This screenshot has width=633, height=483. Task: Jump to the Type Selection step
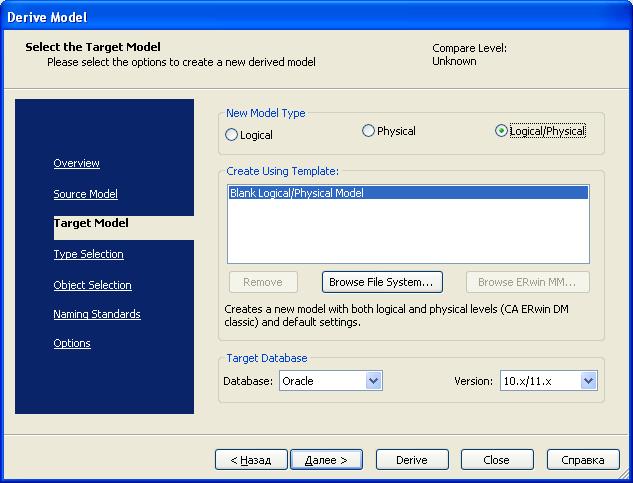click(x=88, y=254)
